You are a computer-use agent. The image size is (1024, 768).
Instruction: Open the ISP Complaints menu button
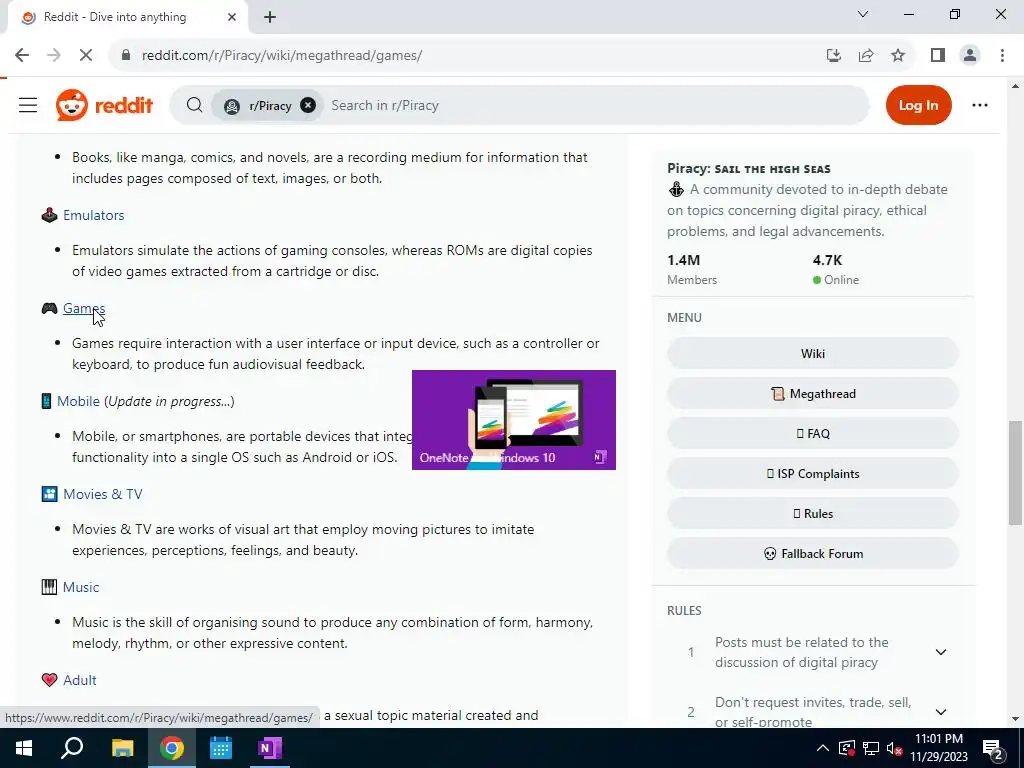tap(812, 473)
